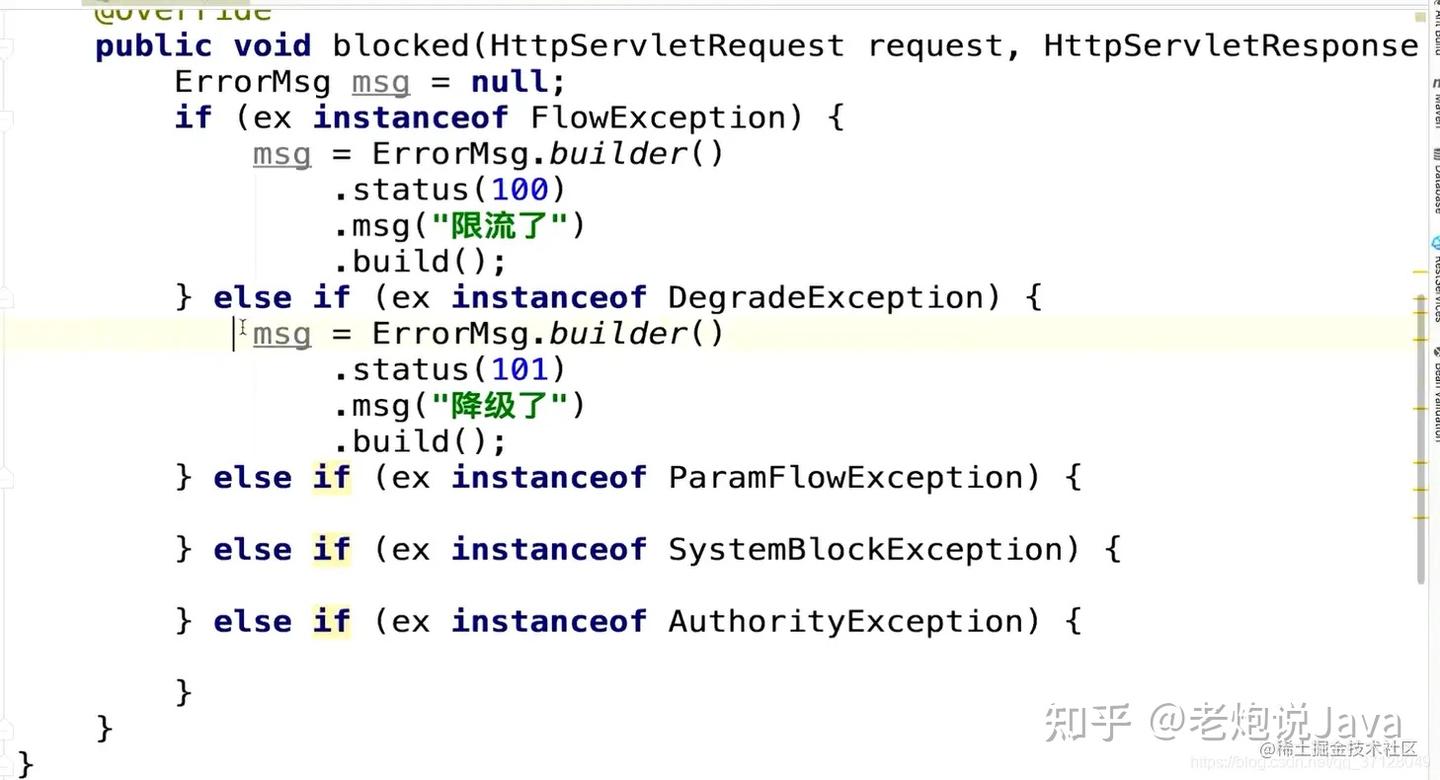The height and width of the screenshot is (780, 1440).
Task: Fold the FlowException if block in gutter
Action: coord(8,118)
